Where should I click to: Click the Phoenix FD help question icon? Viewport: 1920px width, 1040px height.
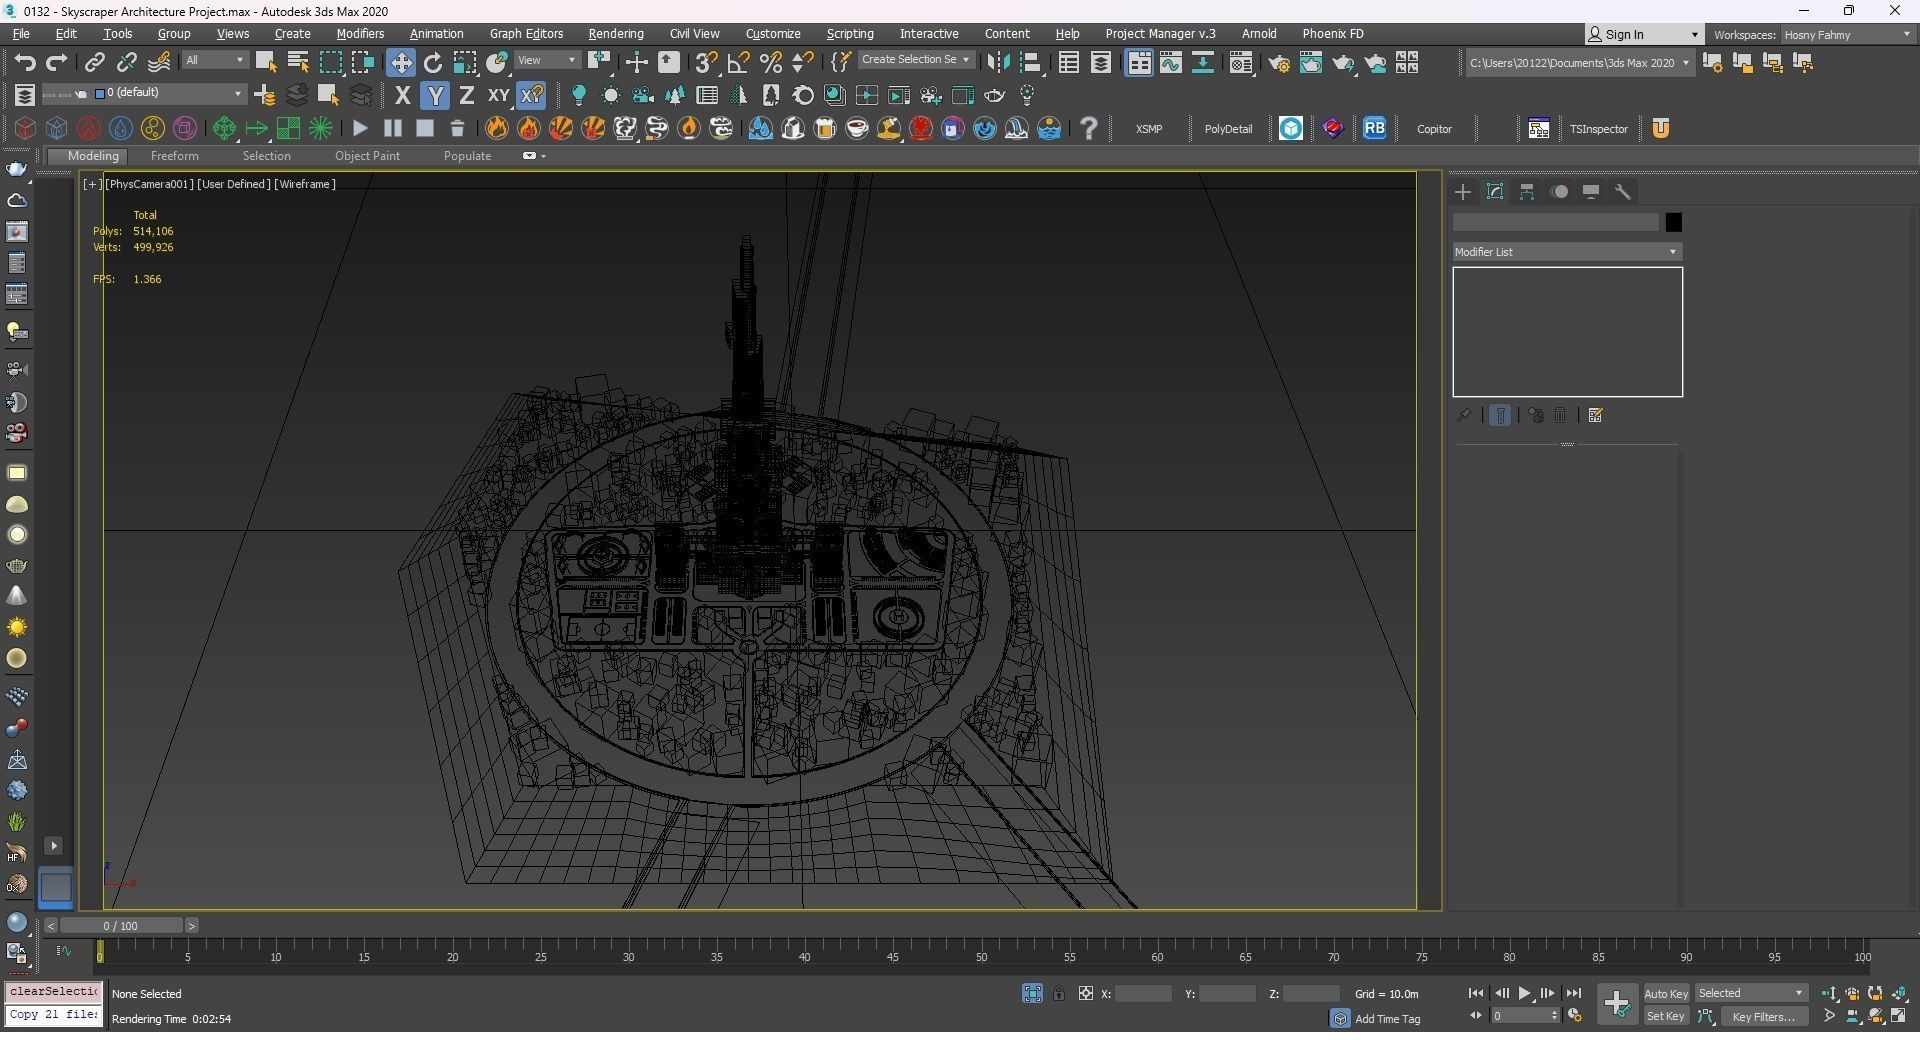coord(1089,128)
